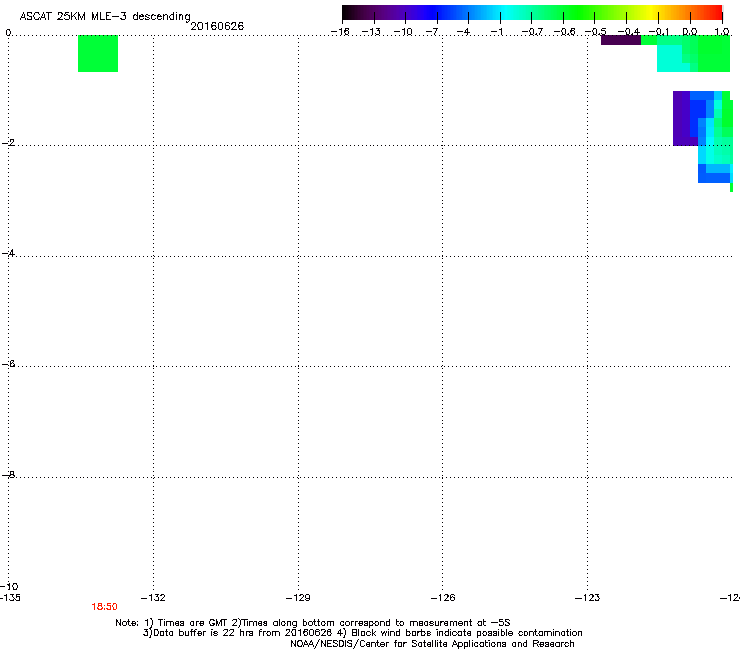Click the NOAA/NESDIS Center for Satellite Applications credit

432,643
